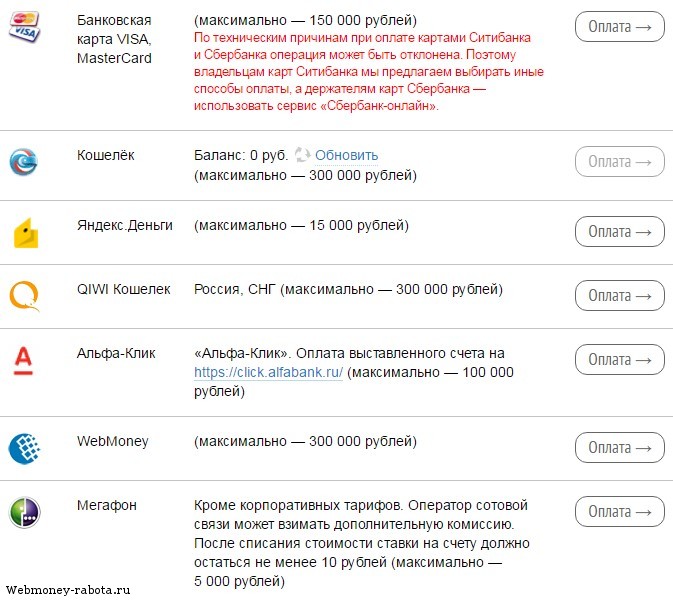Click the refresh arrows icon beside Обновить
This screenshot has height=601, width=673.
click(302, 155)
